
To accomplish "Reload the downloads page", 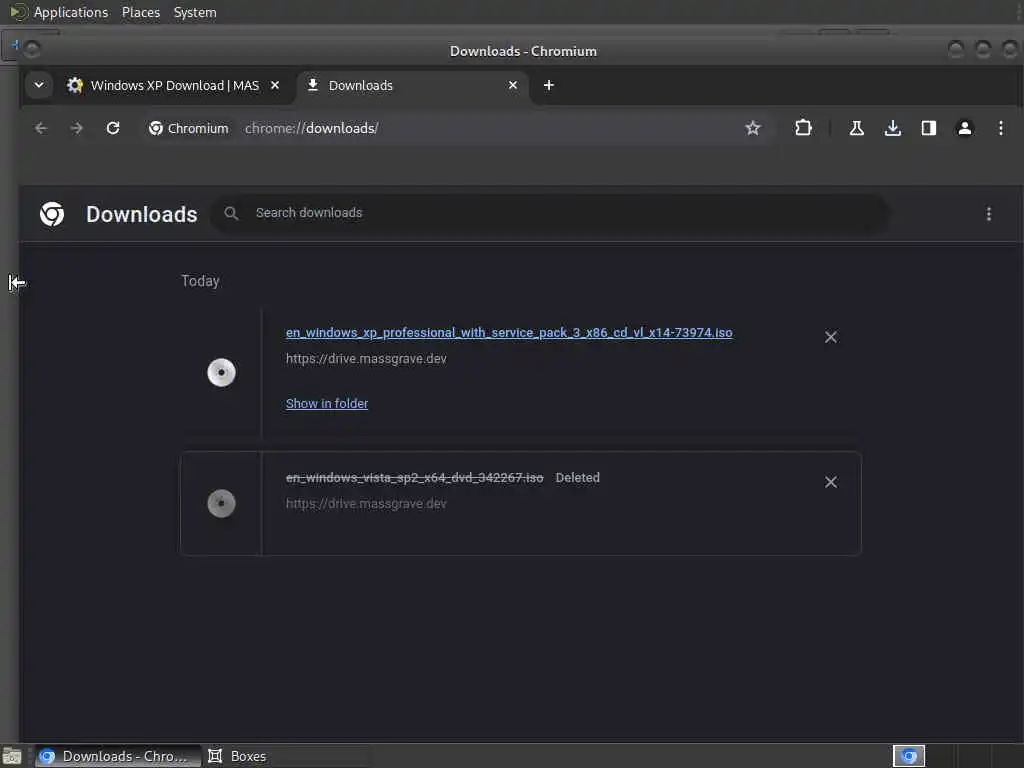I will point(113,128).
